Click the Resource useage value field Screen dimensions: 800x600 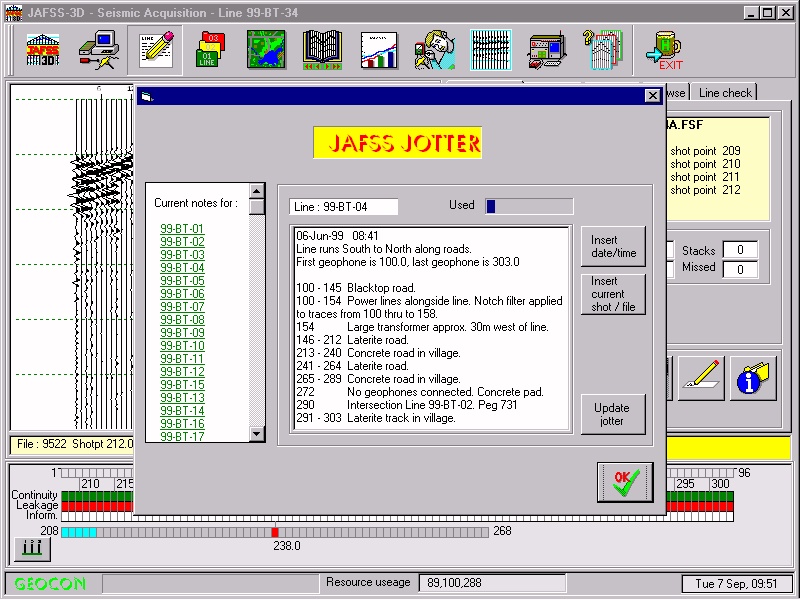(492, 583)
